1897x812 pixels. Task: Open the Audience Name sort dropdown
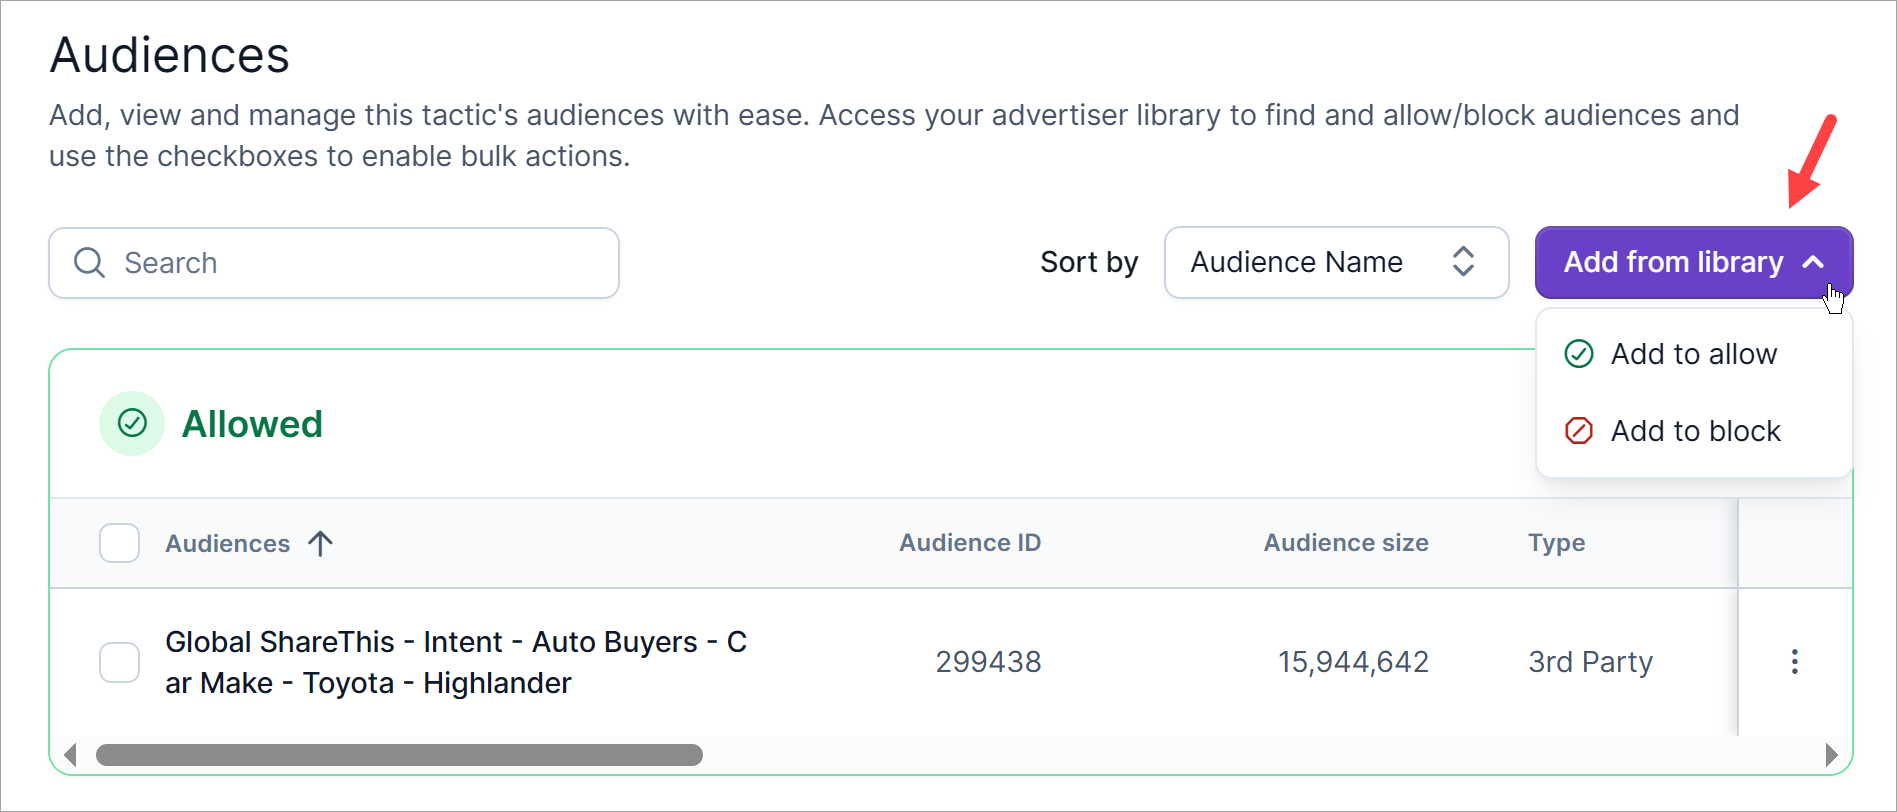pyautogui.click(x=1335, y=262)
